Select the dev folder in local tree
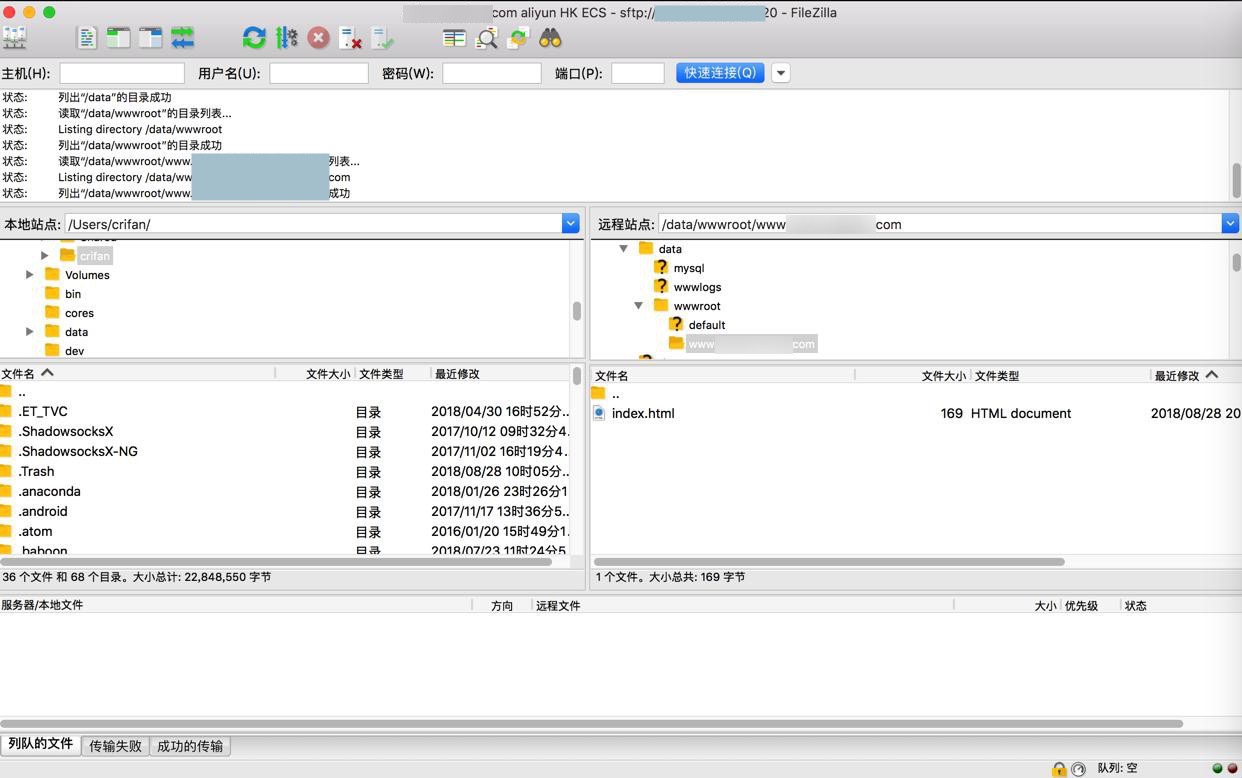Image resolution: width=1242 pixels, height=778 pixels. tap(74, 351)
